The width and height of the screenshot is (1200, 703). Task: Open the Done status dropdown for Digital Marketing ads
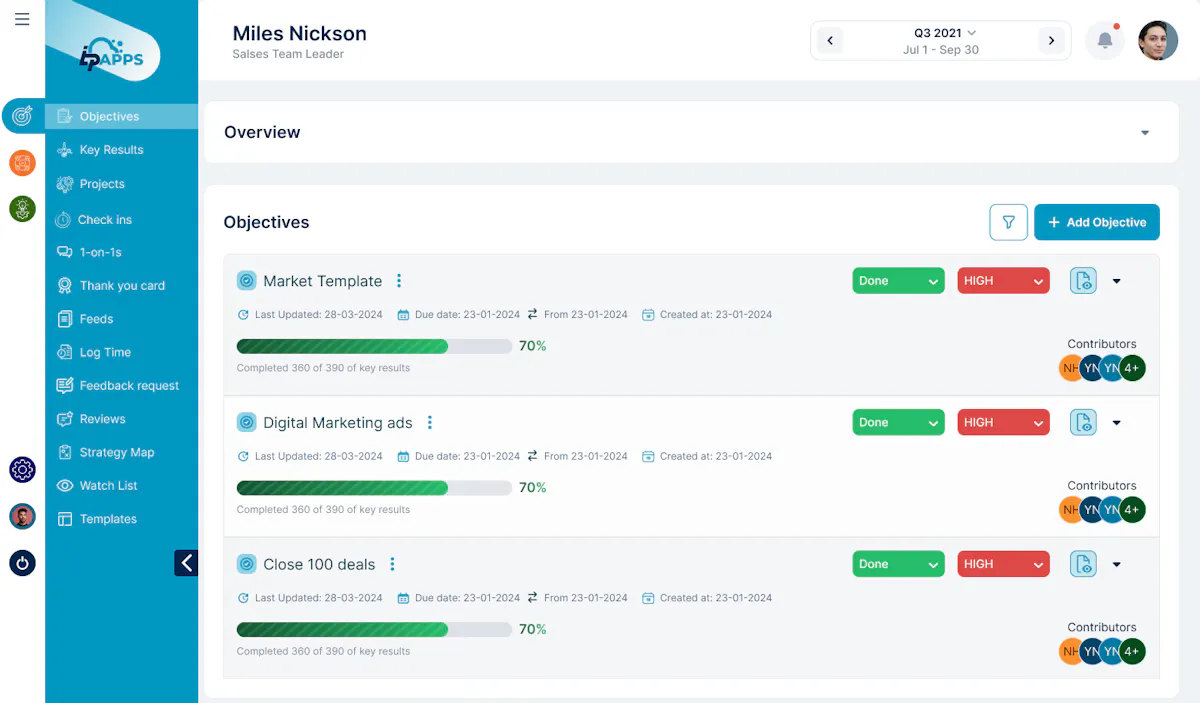[x=898, y=422]
